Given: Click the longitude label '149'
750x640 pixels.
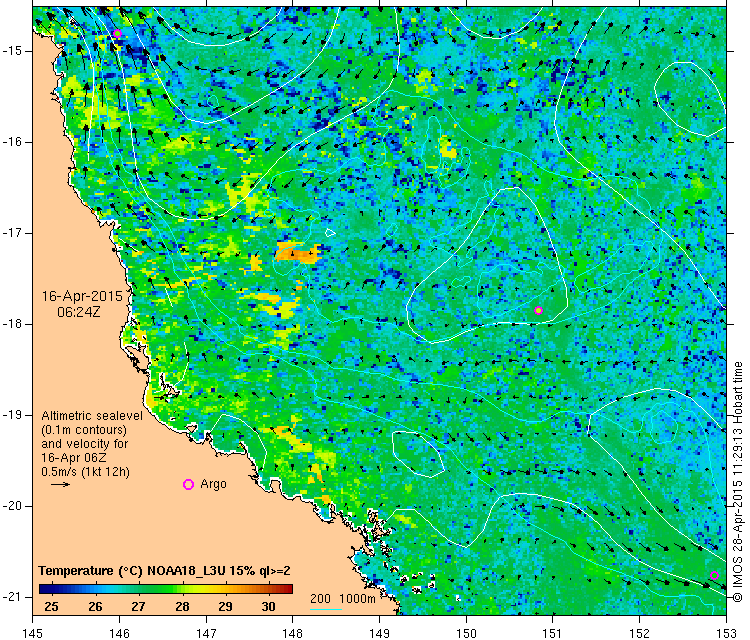Looking at the screenshot, I should click(x=379, y=633).
